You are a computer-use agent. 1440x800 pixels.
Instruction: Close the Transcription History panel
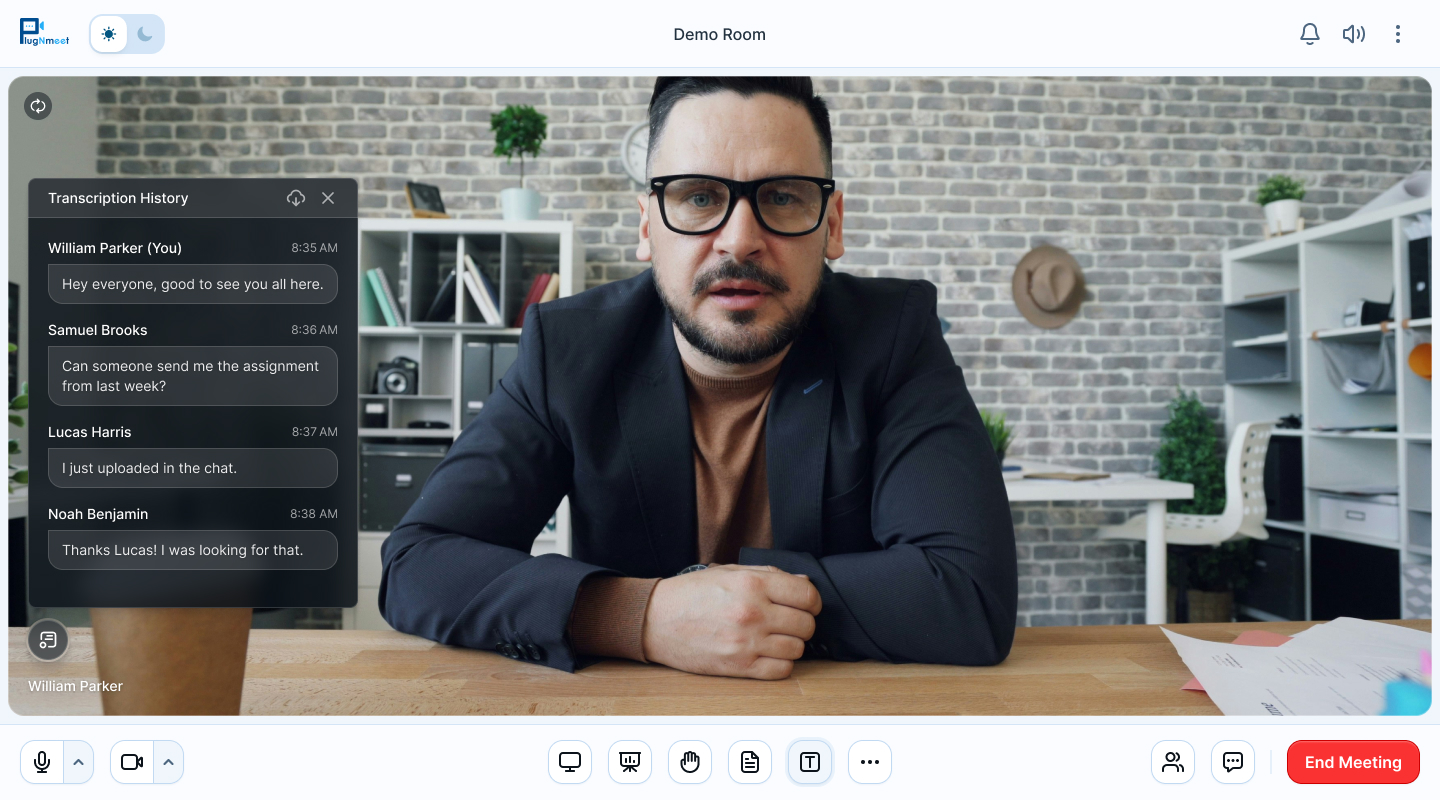[x=329, y=198]
